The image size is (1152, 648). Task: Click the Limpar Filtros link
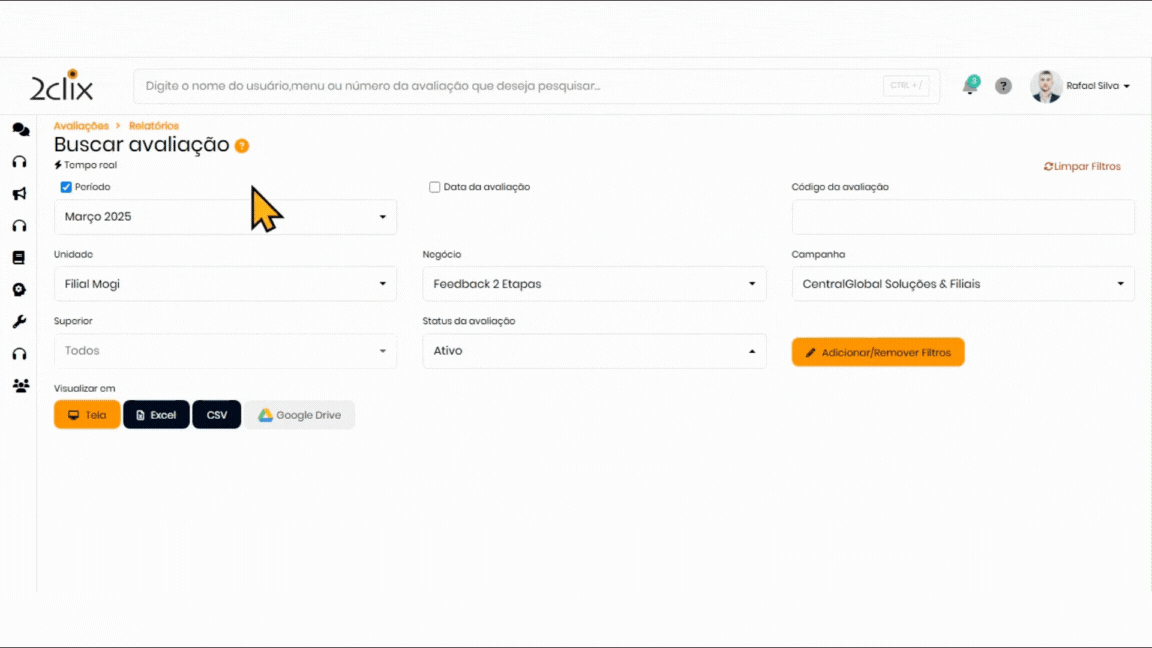tap(1082, 167)
